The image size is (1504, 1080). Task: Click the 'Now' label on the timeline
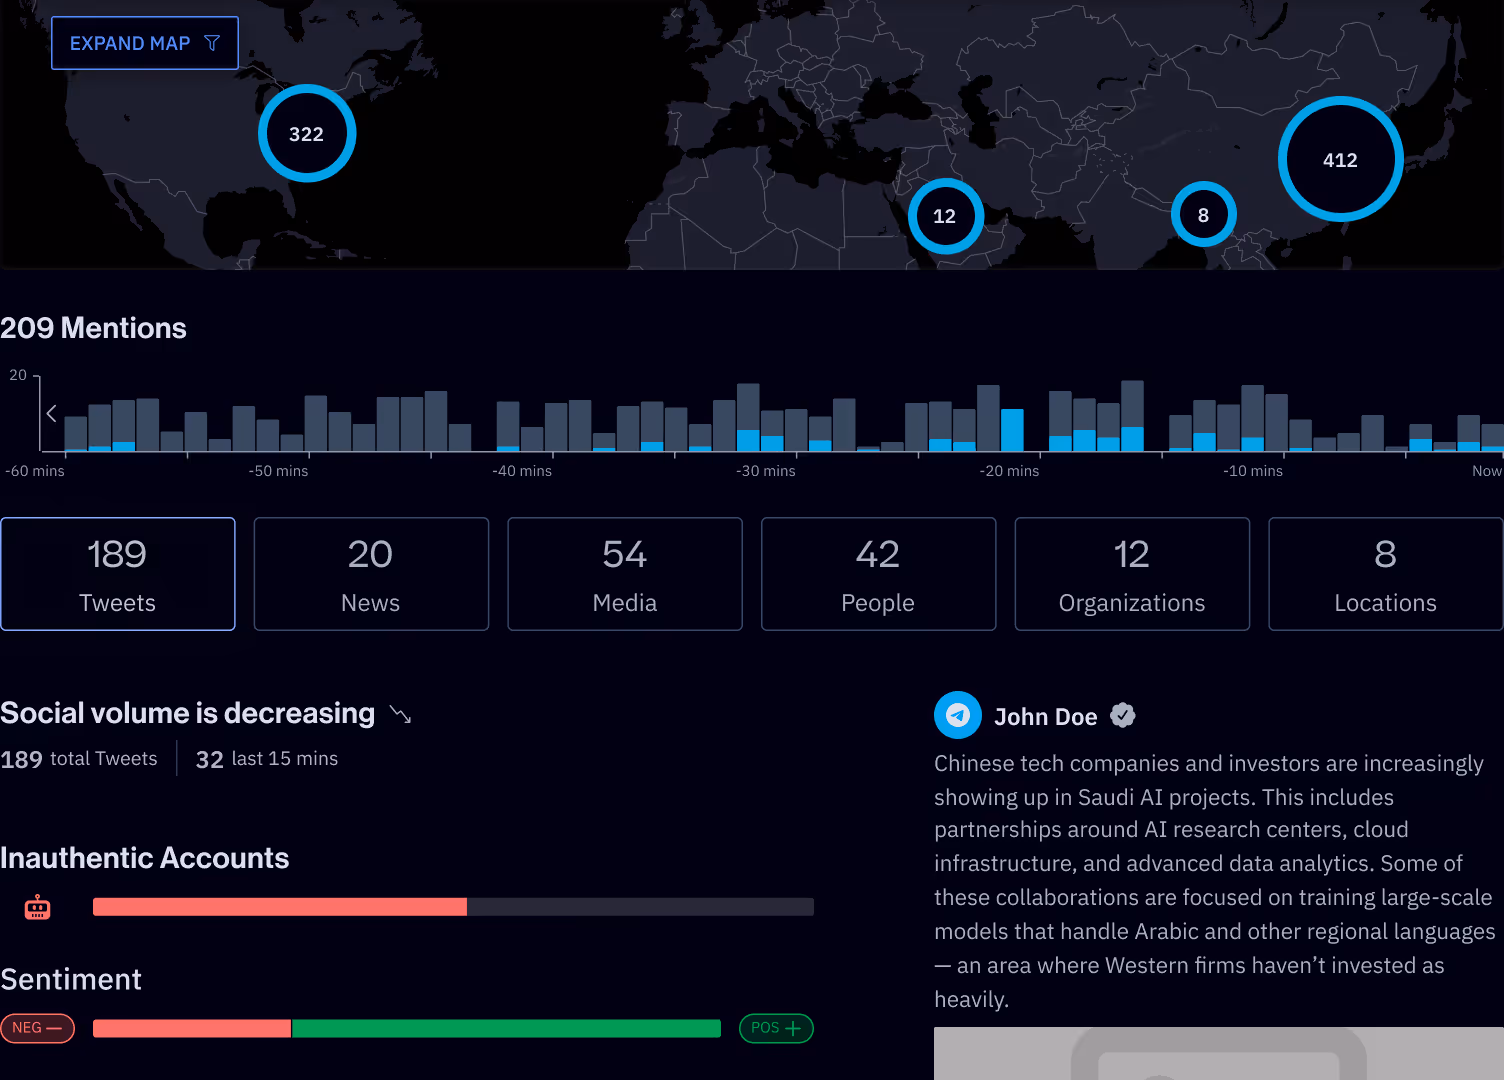coord(1487,471)
